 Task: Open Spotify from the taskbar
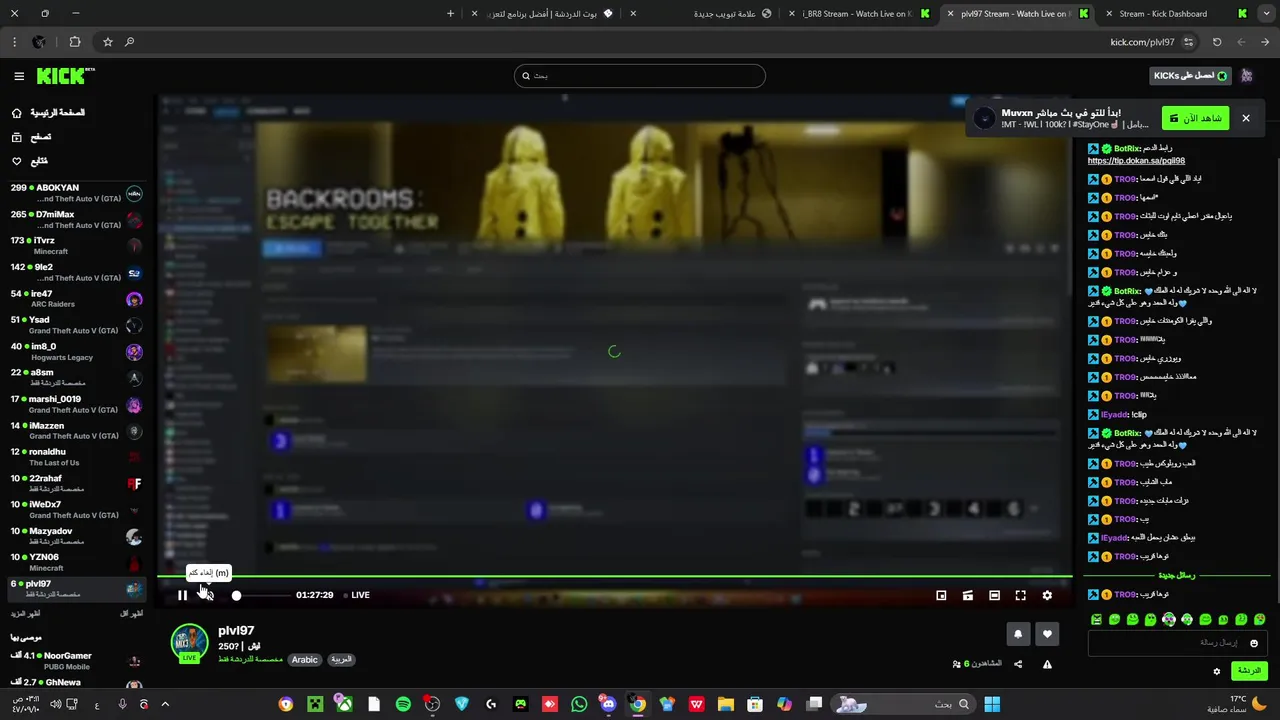point(403,704)
